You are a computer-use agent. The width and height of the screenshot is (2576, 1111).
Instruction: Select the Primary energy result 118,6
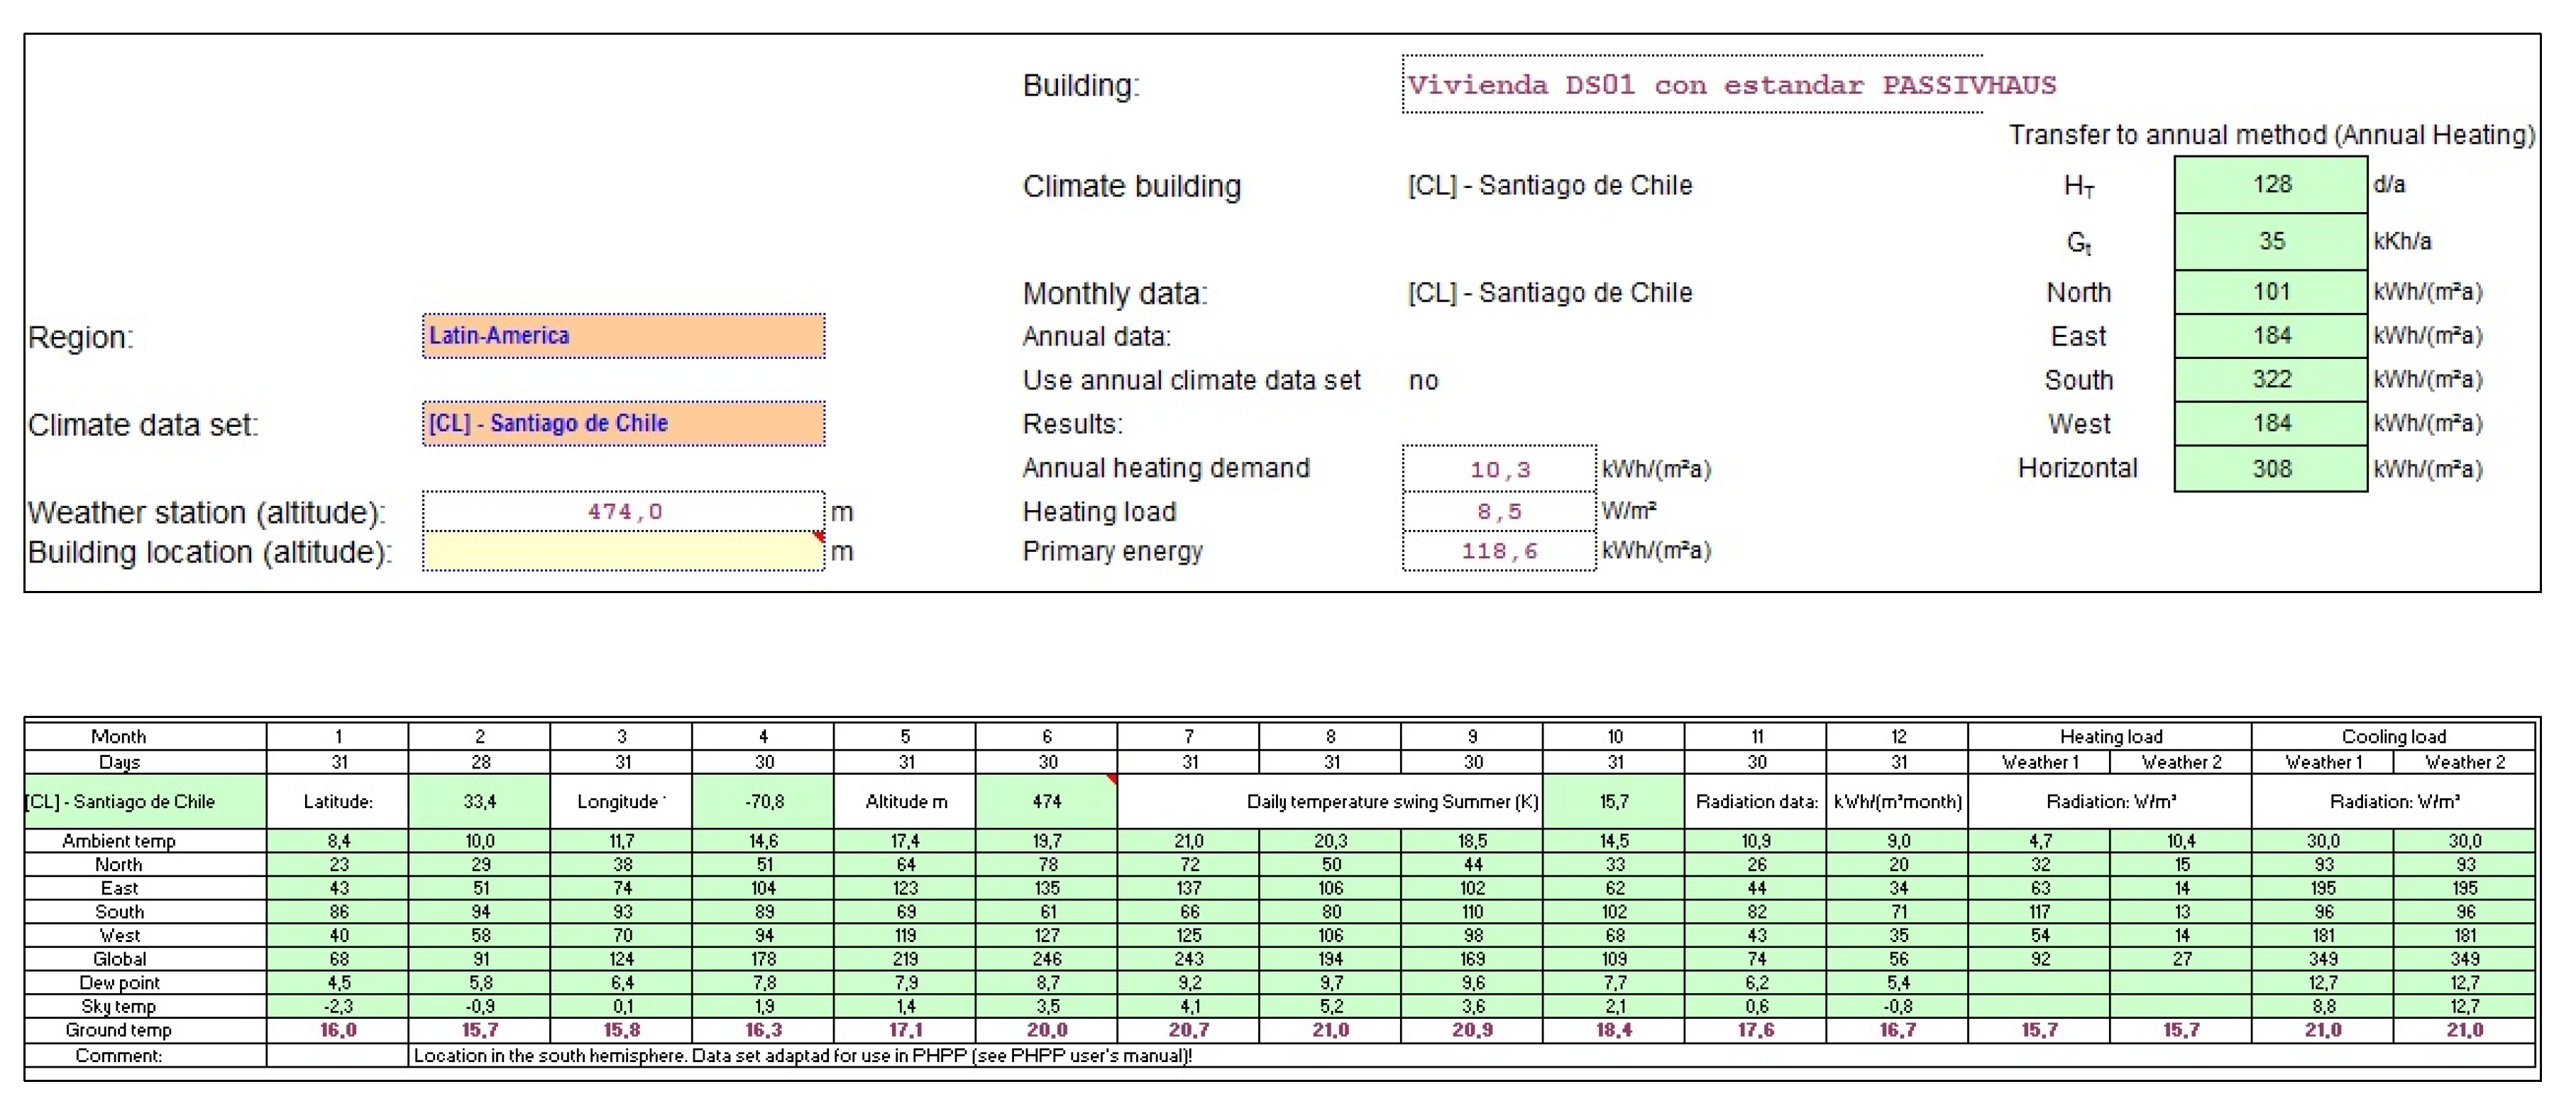tap(1498, 551)
